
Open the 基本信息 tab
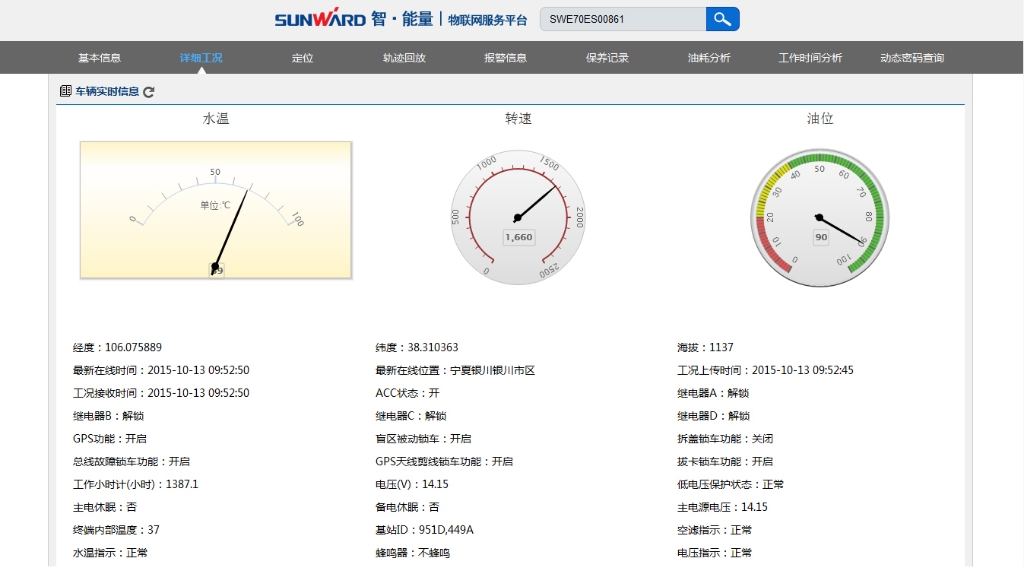coord(100,58)
